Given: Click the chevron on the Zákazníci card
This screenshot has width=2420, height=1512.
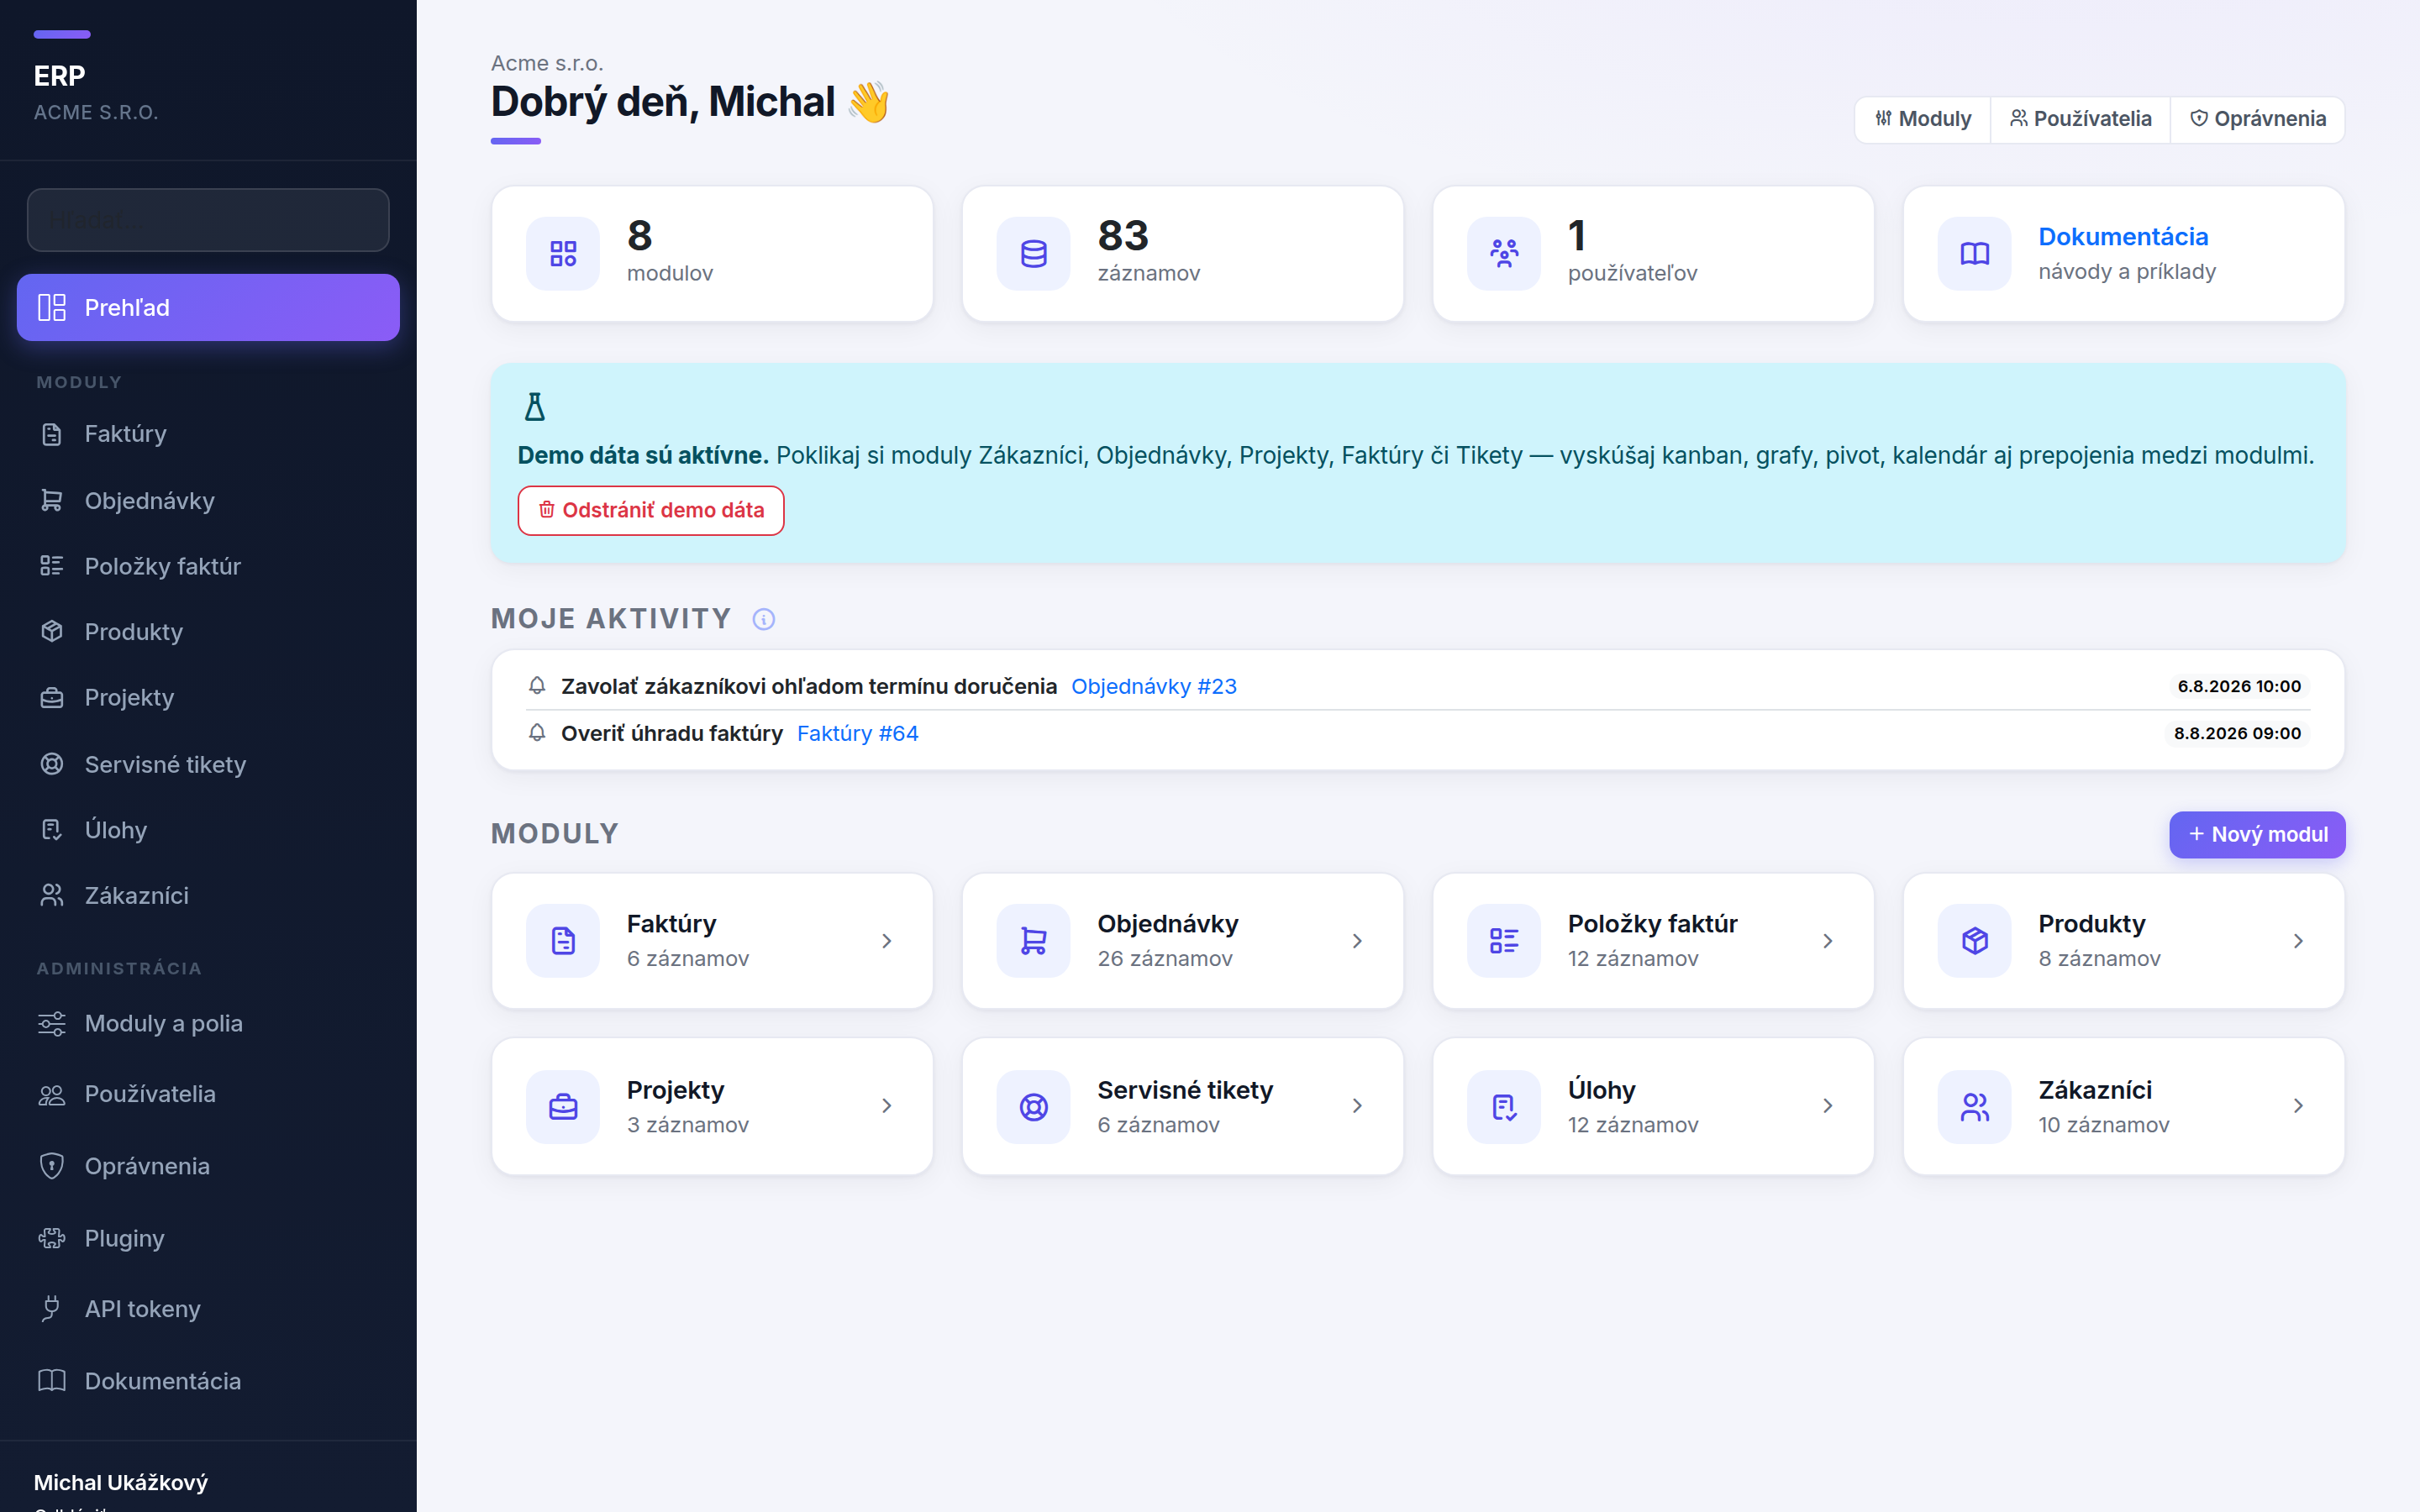Looking at the screenshot, I should click(2298, 1106).
